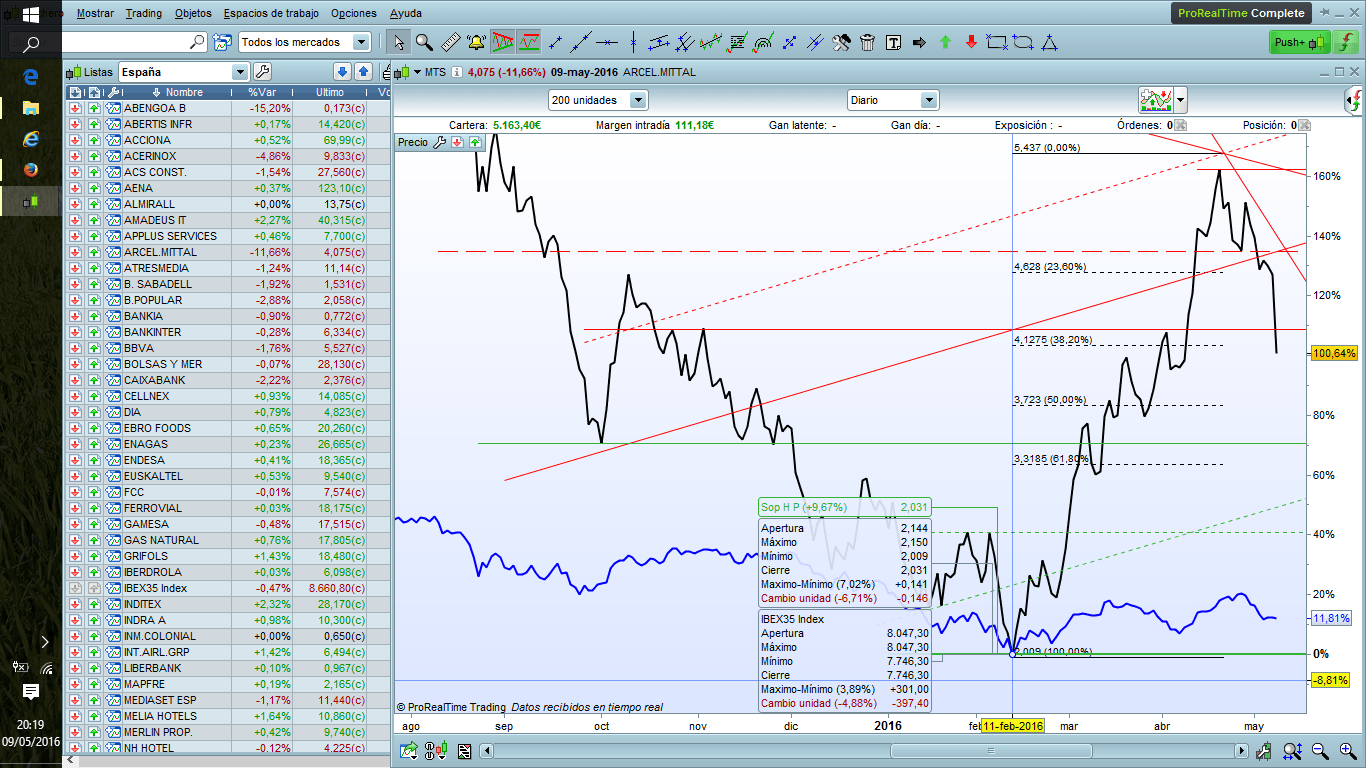Pick the red down-arrow drawing tool
This screenshot has height=768, width=1366.
[x=971, y=42]
